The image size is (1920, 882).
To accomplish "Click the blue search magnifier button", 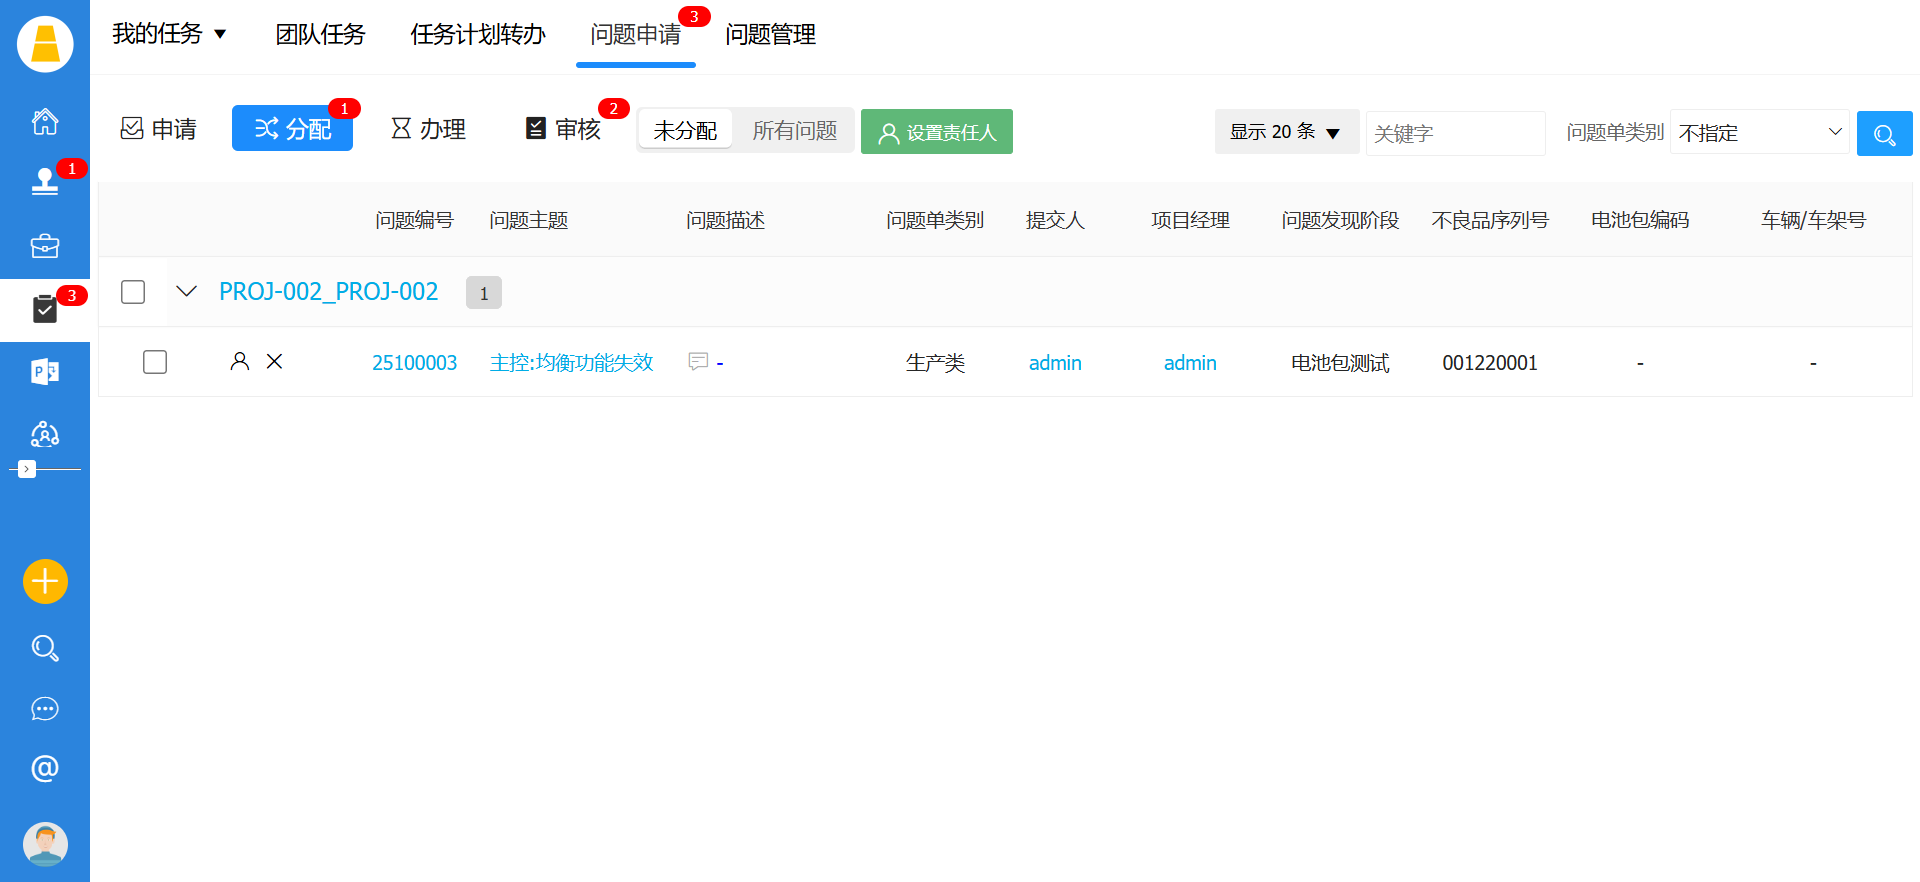I will click(1884, 134).
